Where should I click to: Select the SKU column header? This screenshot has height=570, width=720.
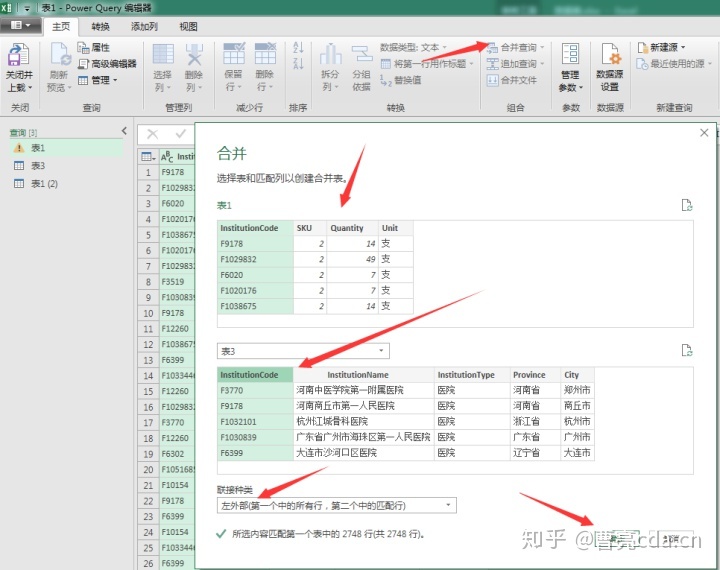tap(310, 228)
